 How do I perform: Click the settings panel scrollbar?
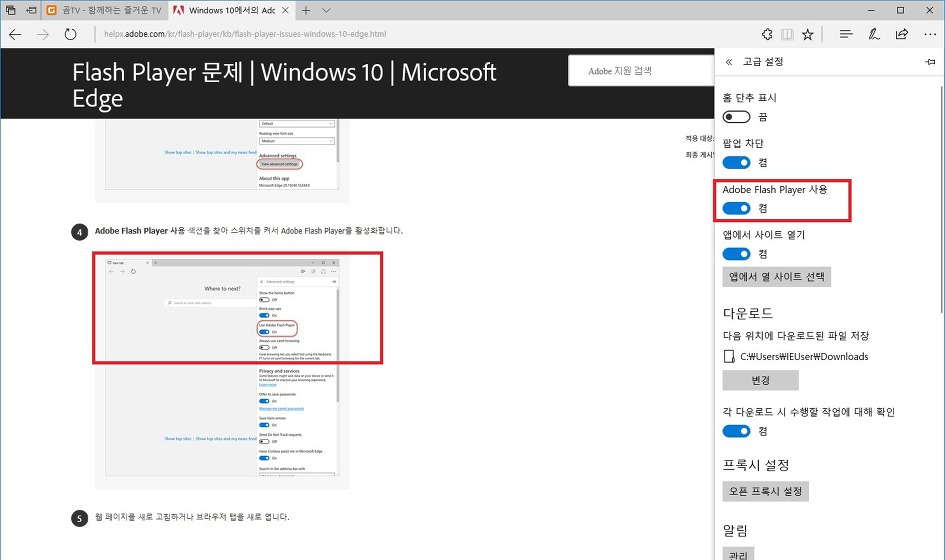pos(942,199)
